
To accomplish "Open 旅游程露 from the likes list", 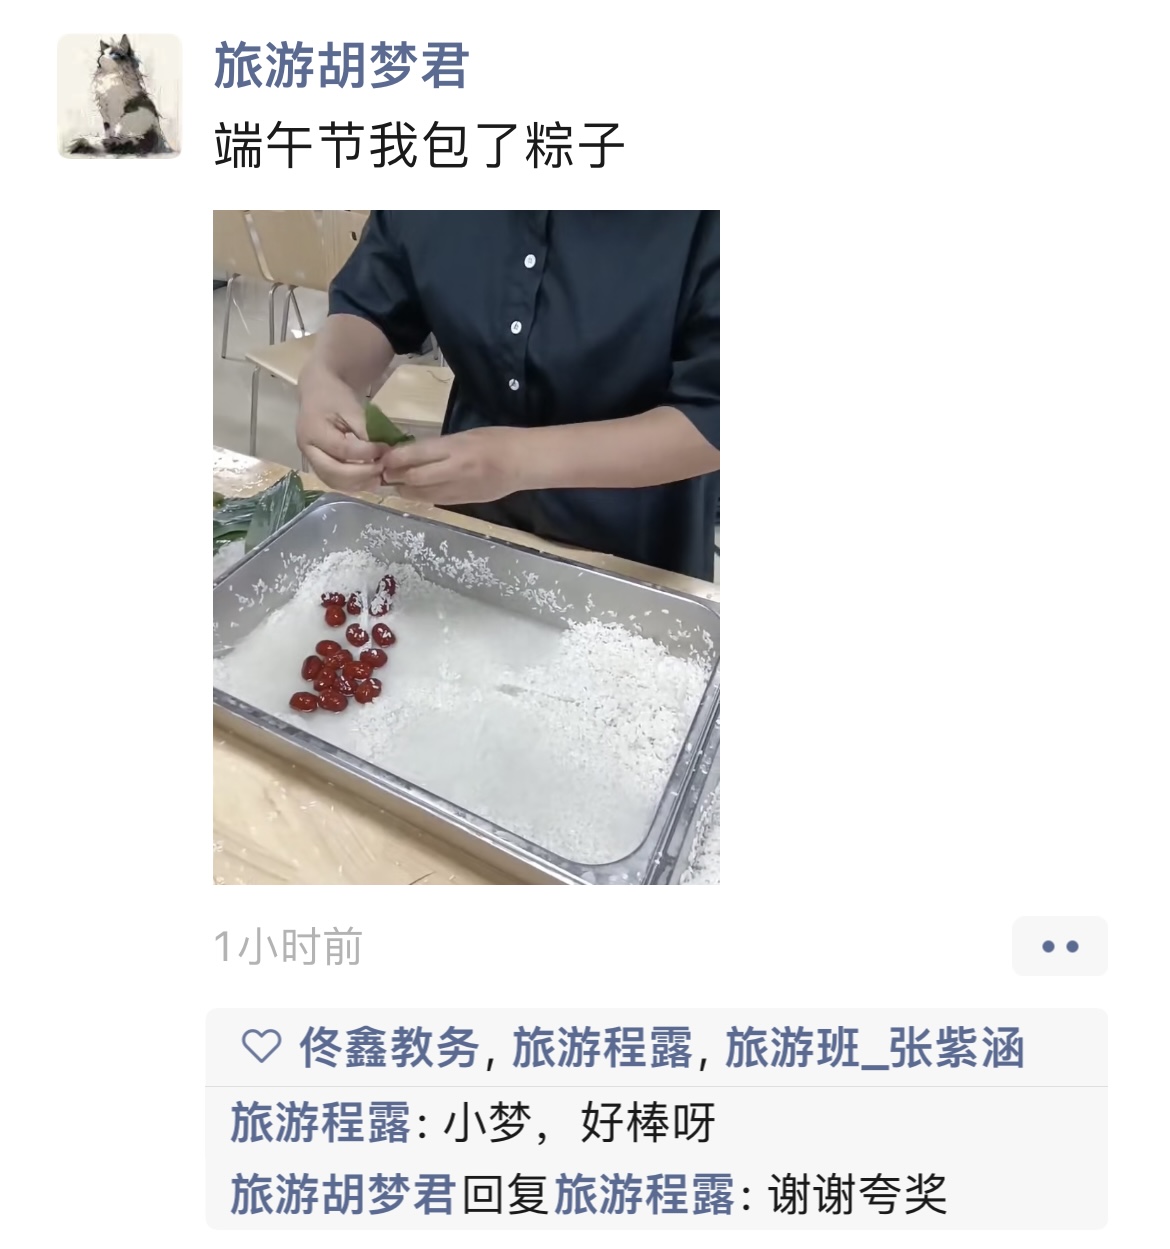I will pos(602,1048).
